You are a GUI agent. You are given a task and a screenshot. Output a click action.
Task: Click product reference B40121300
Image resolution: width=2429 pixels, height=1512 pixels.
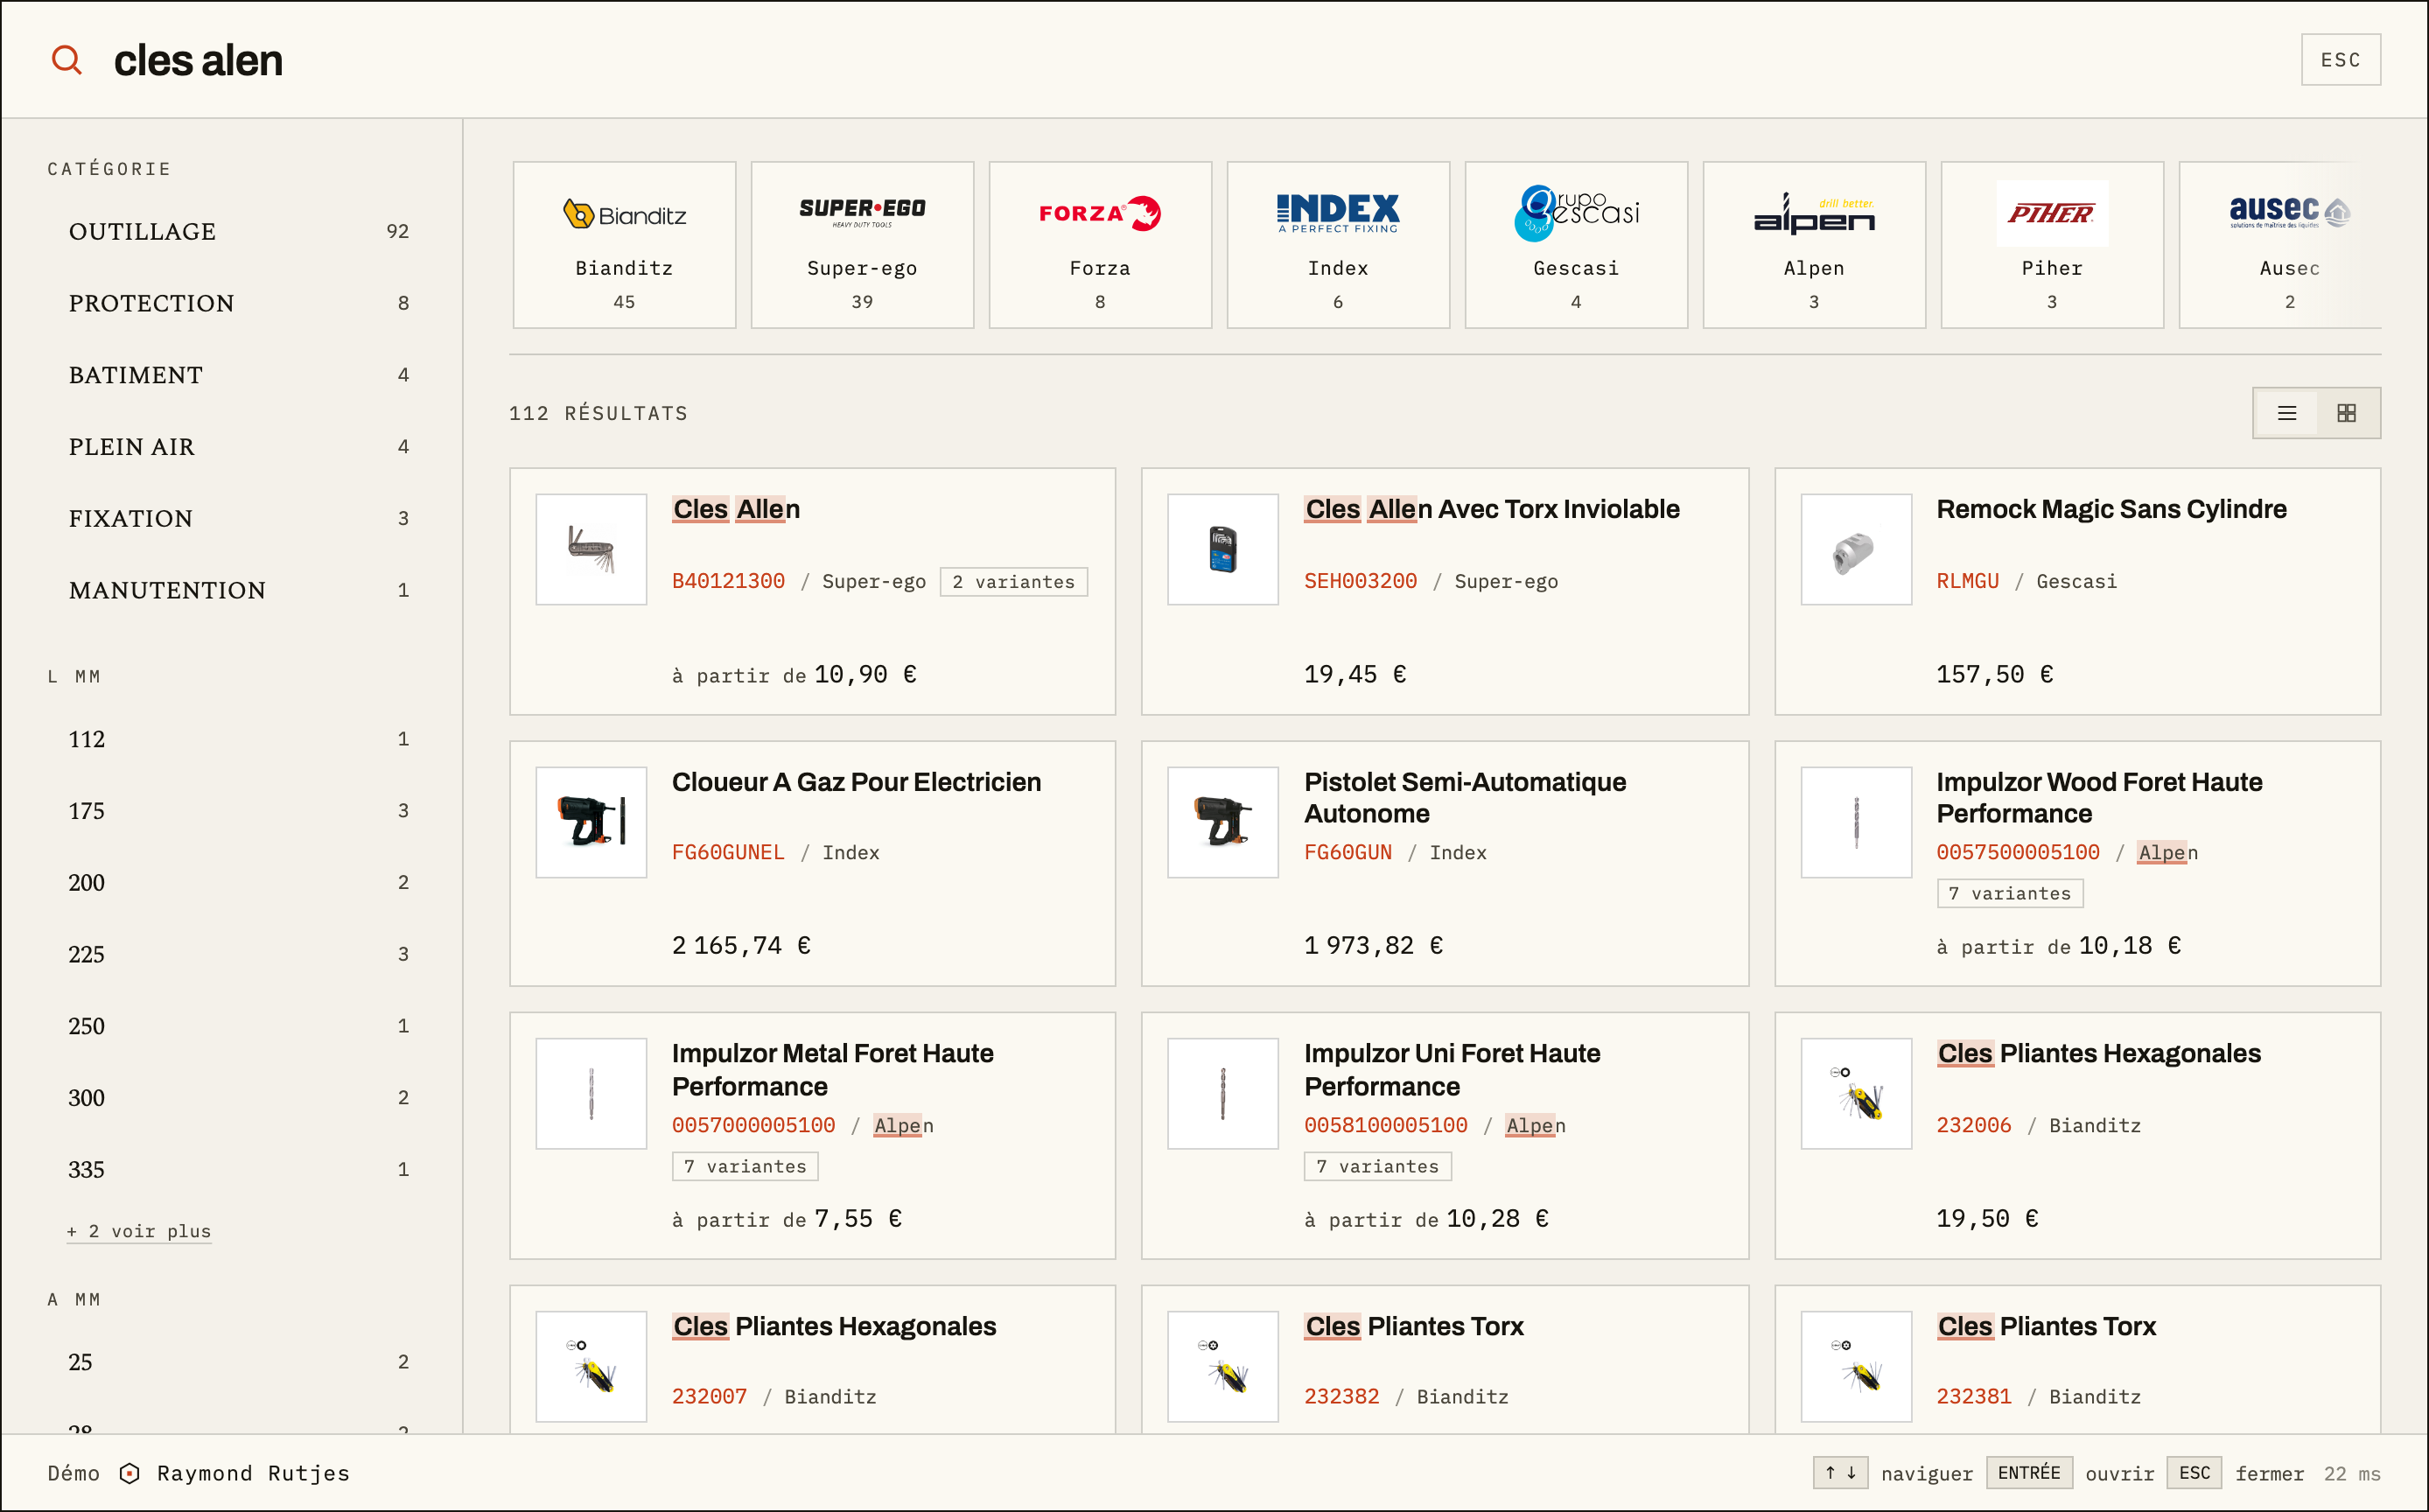pyautogui.click(x=728, y=582)
